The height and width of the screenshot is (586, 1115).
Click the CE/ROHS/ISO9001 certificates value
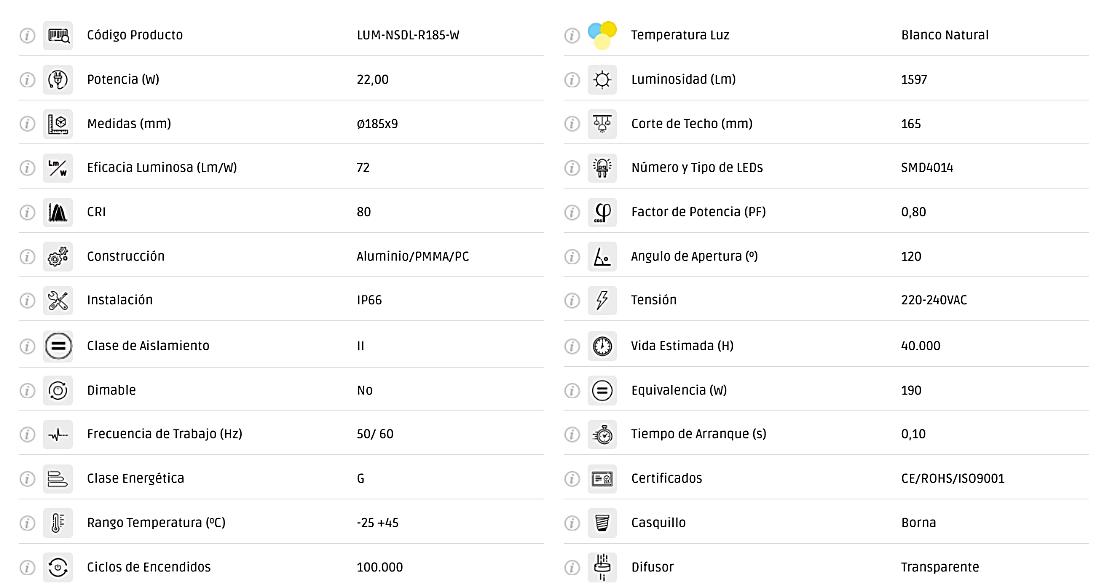pyautogui.click(x=952, y=478)
